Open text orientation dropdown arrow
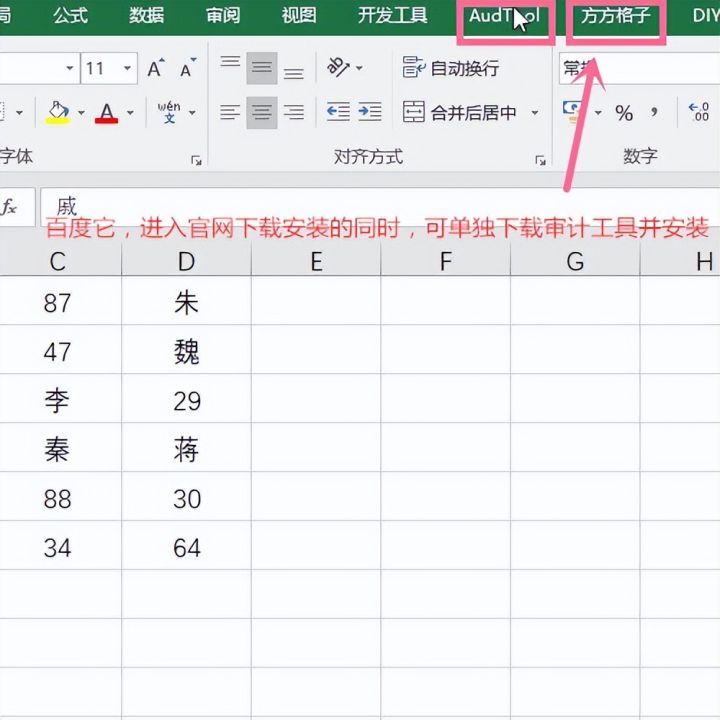This screenshot has width=720, height=720. [360, 68]
